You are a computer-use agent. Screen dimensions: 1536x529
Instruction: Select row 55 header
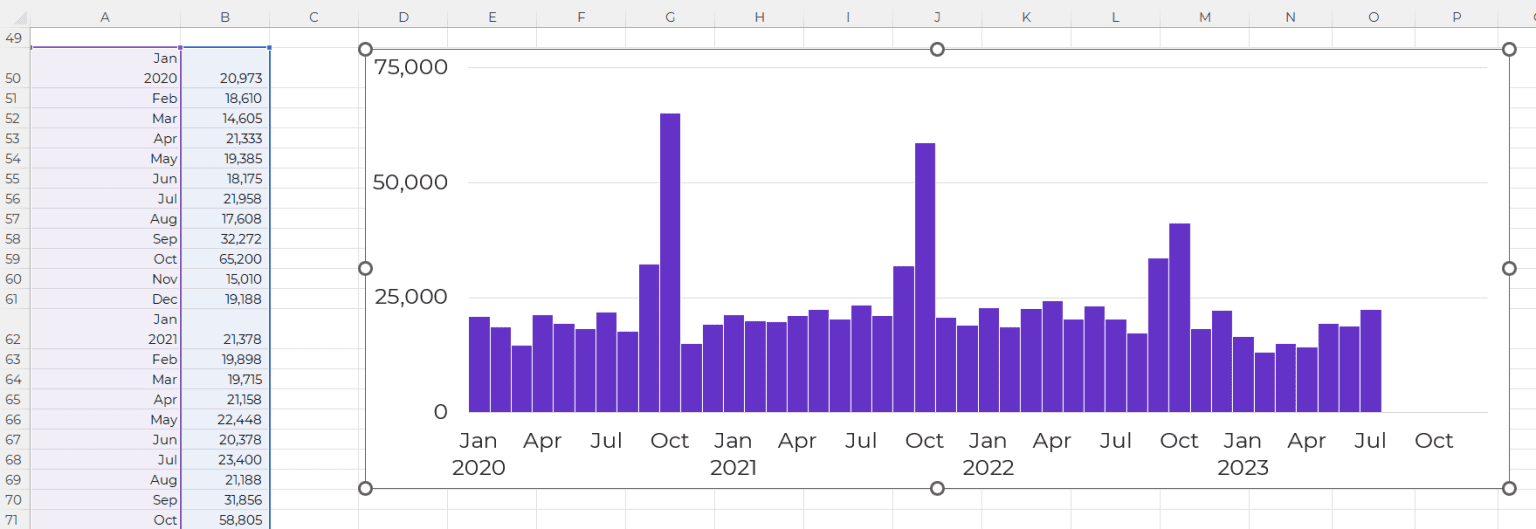coord(14,178)
